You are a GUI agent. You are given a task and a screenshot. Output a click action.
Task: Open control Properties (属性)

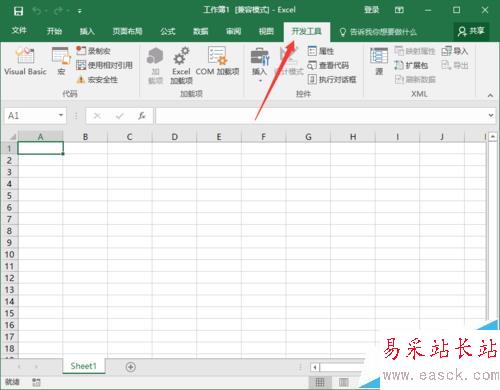click(321, 51)
